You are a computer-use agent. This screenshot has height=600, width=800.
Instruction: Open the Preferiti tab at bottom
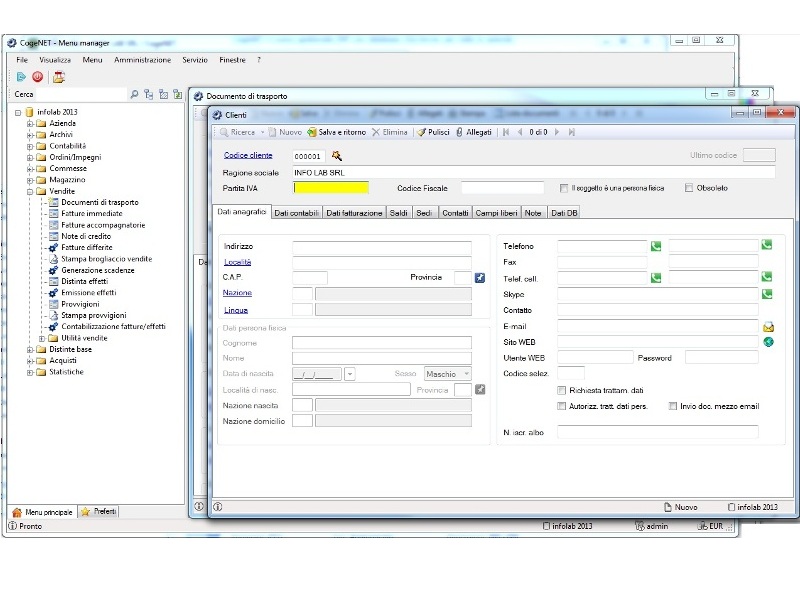point(99,511)
